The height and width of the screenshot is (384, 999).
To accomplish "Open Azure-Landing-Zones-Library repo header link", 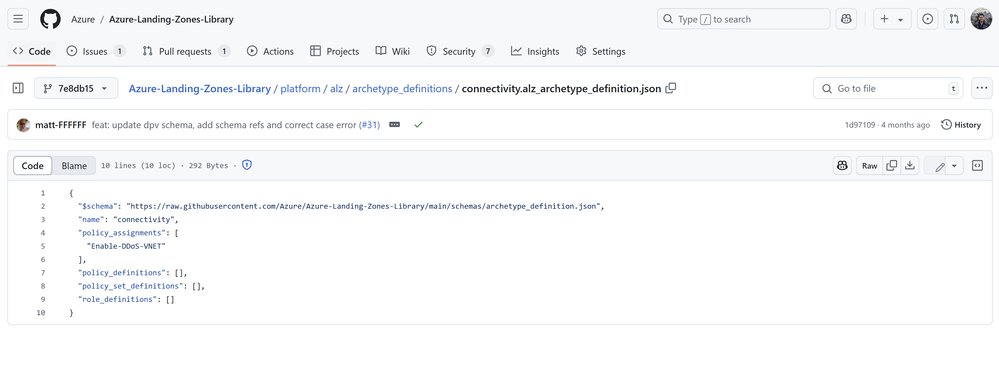I will [x=171, y=19].
